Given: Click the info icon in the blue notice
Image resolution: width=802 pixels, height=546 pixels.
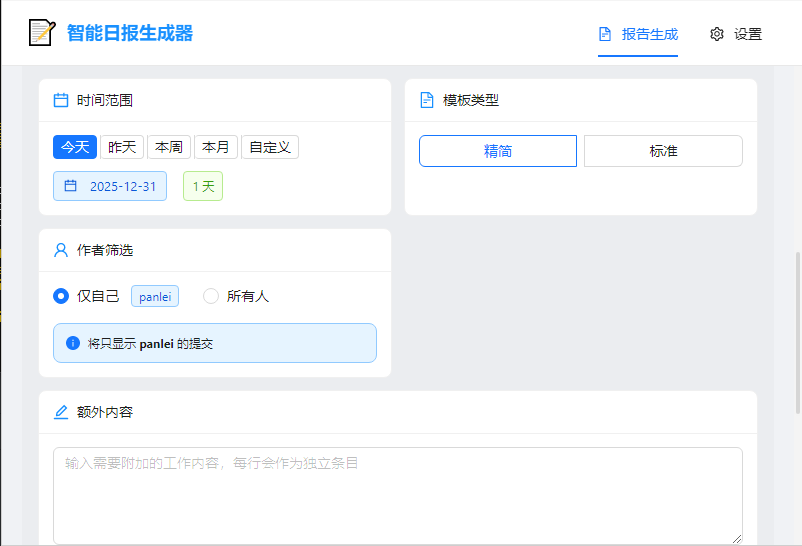Looking at the screenshot, I should 73,343.
